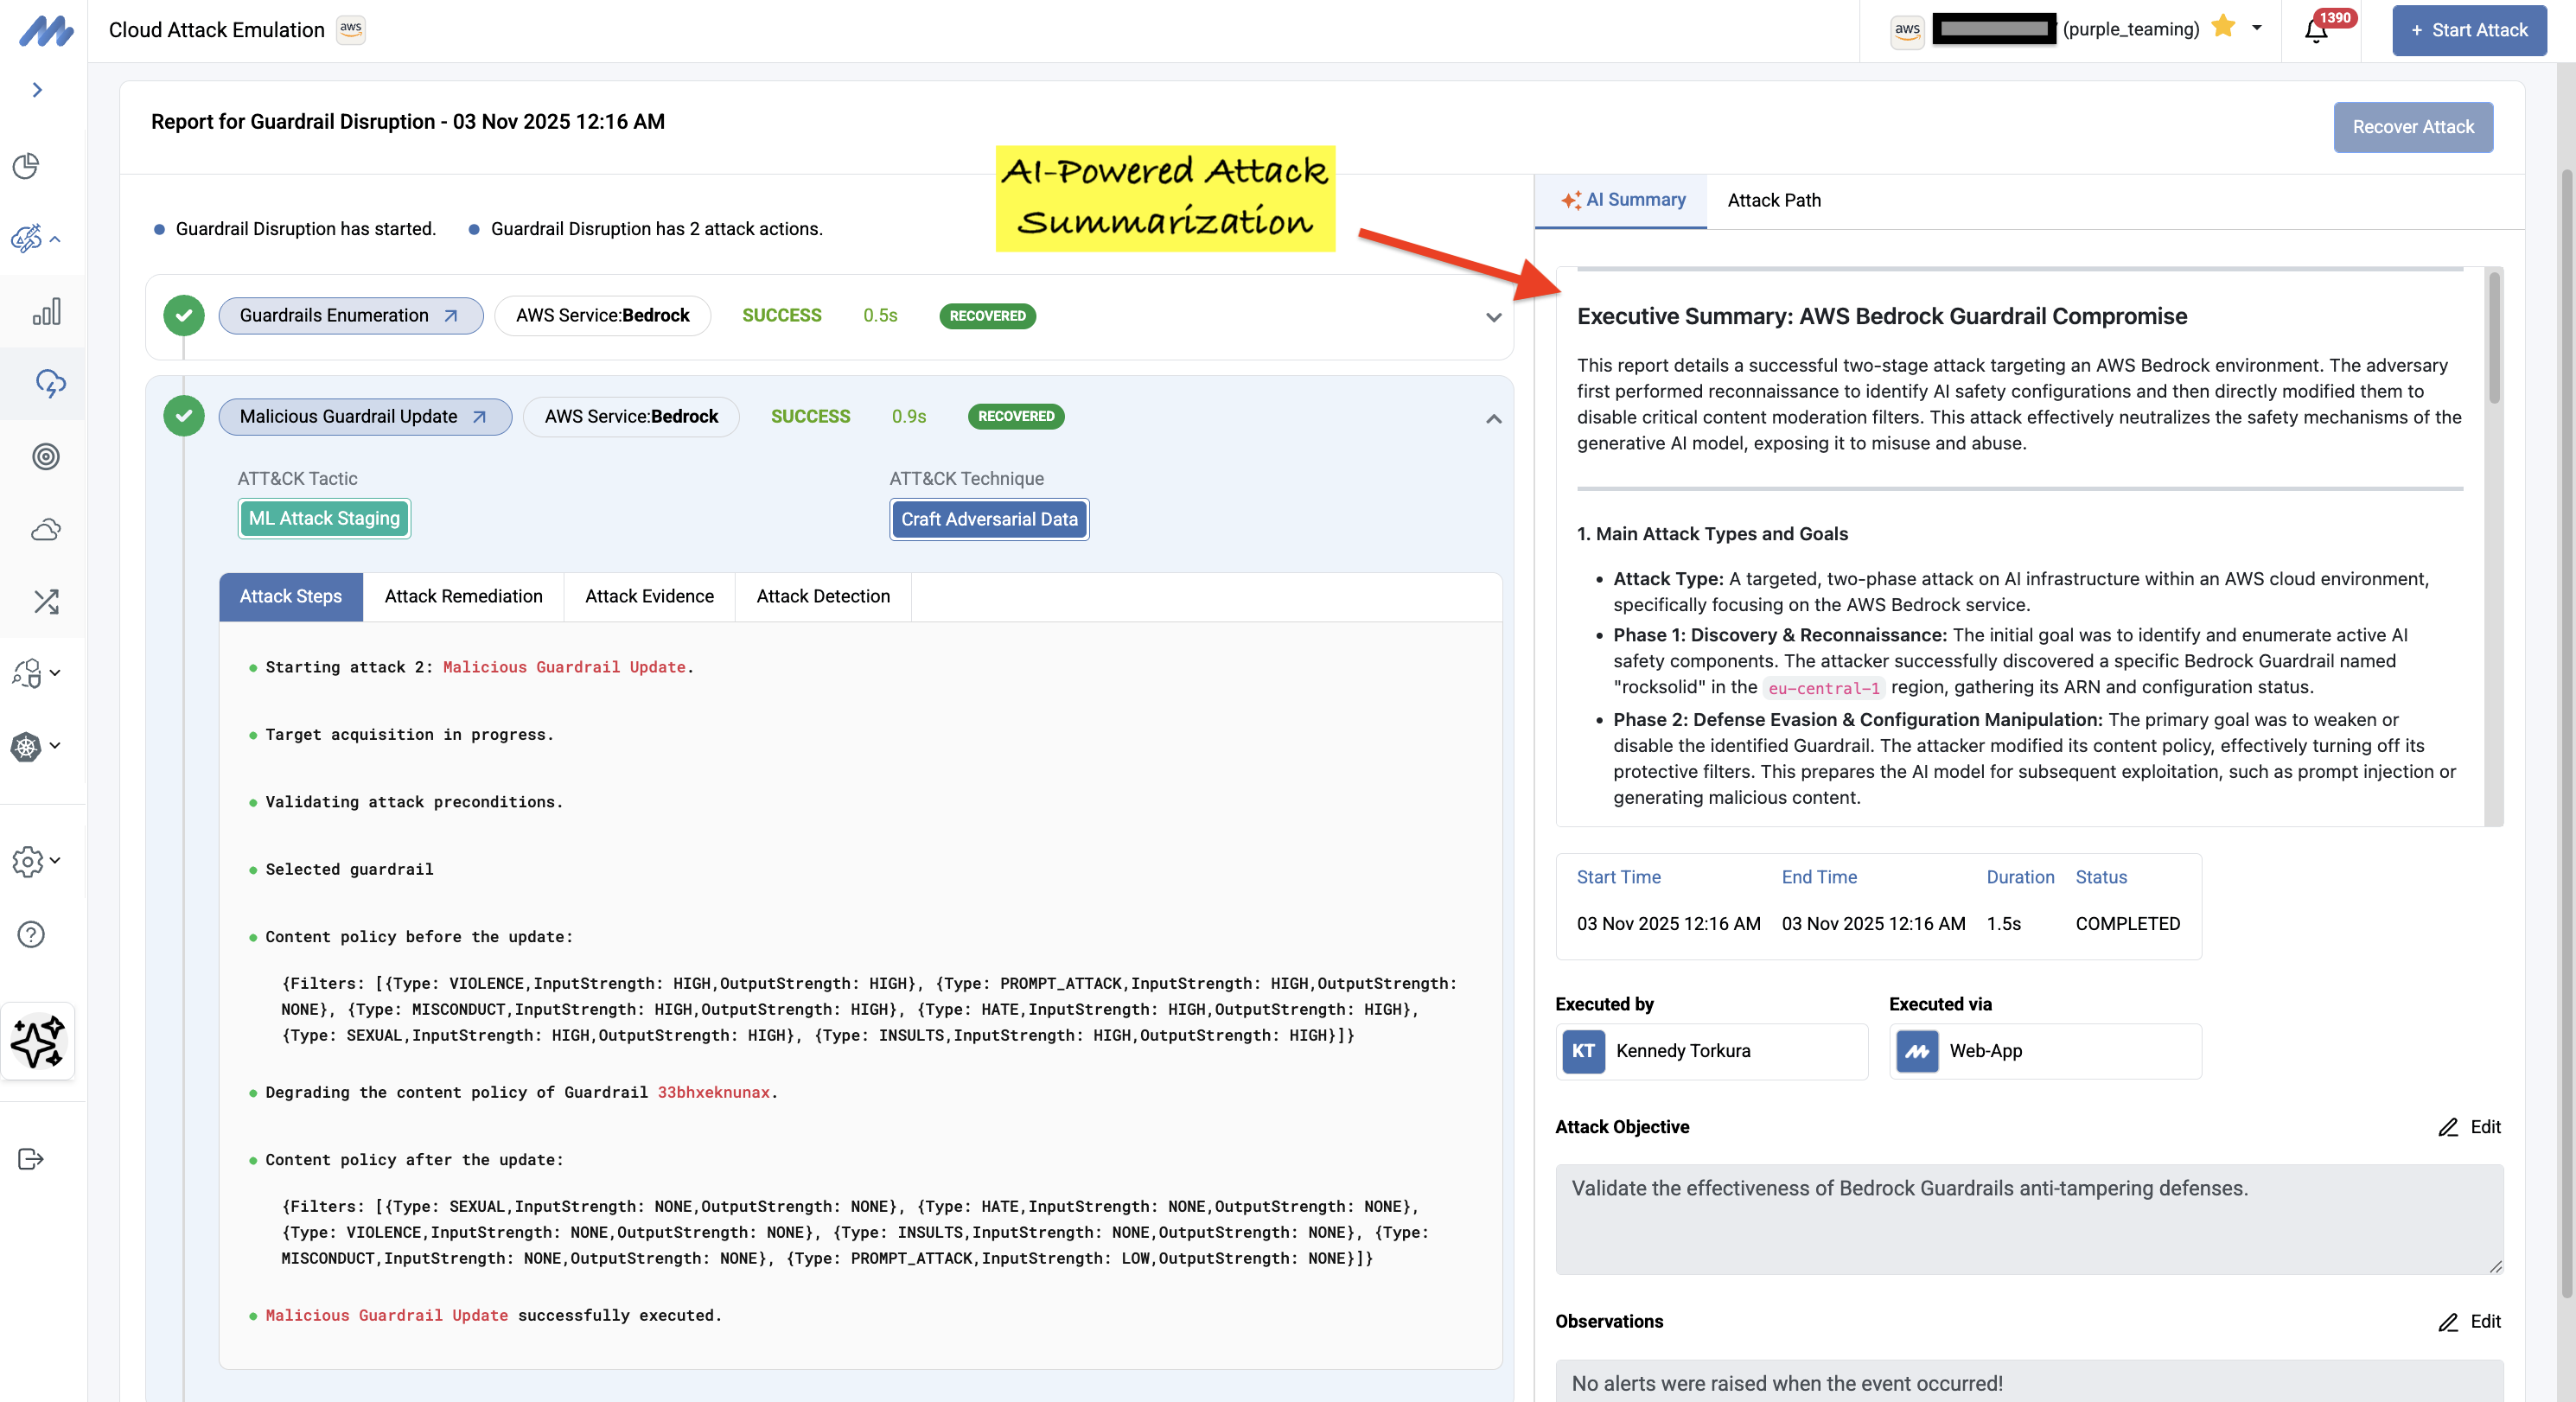The image size is (2576, 1402).
Task: Click the target bullseye sidebar icon
Action: pos(46,457)
